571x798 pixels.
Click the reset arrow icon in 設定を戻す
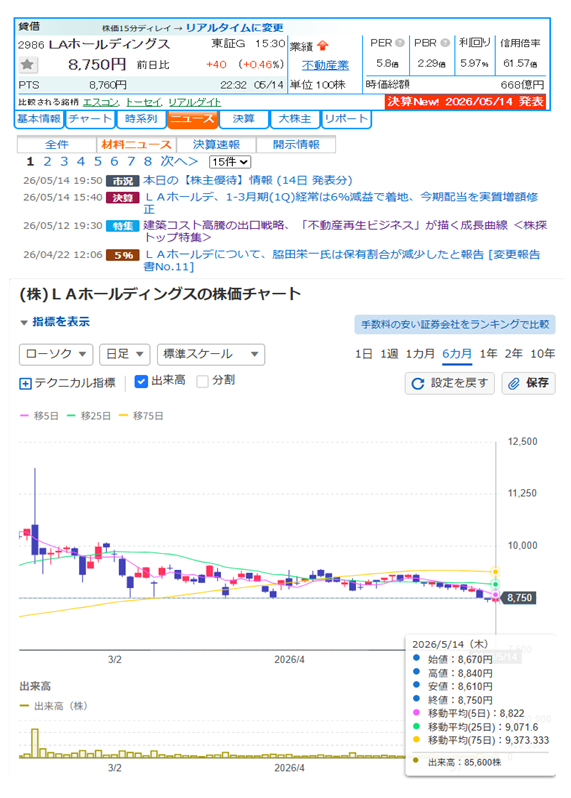(x=418, y=383)
